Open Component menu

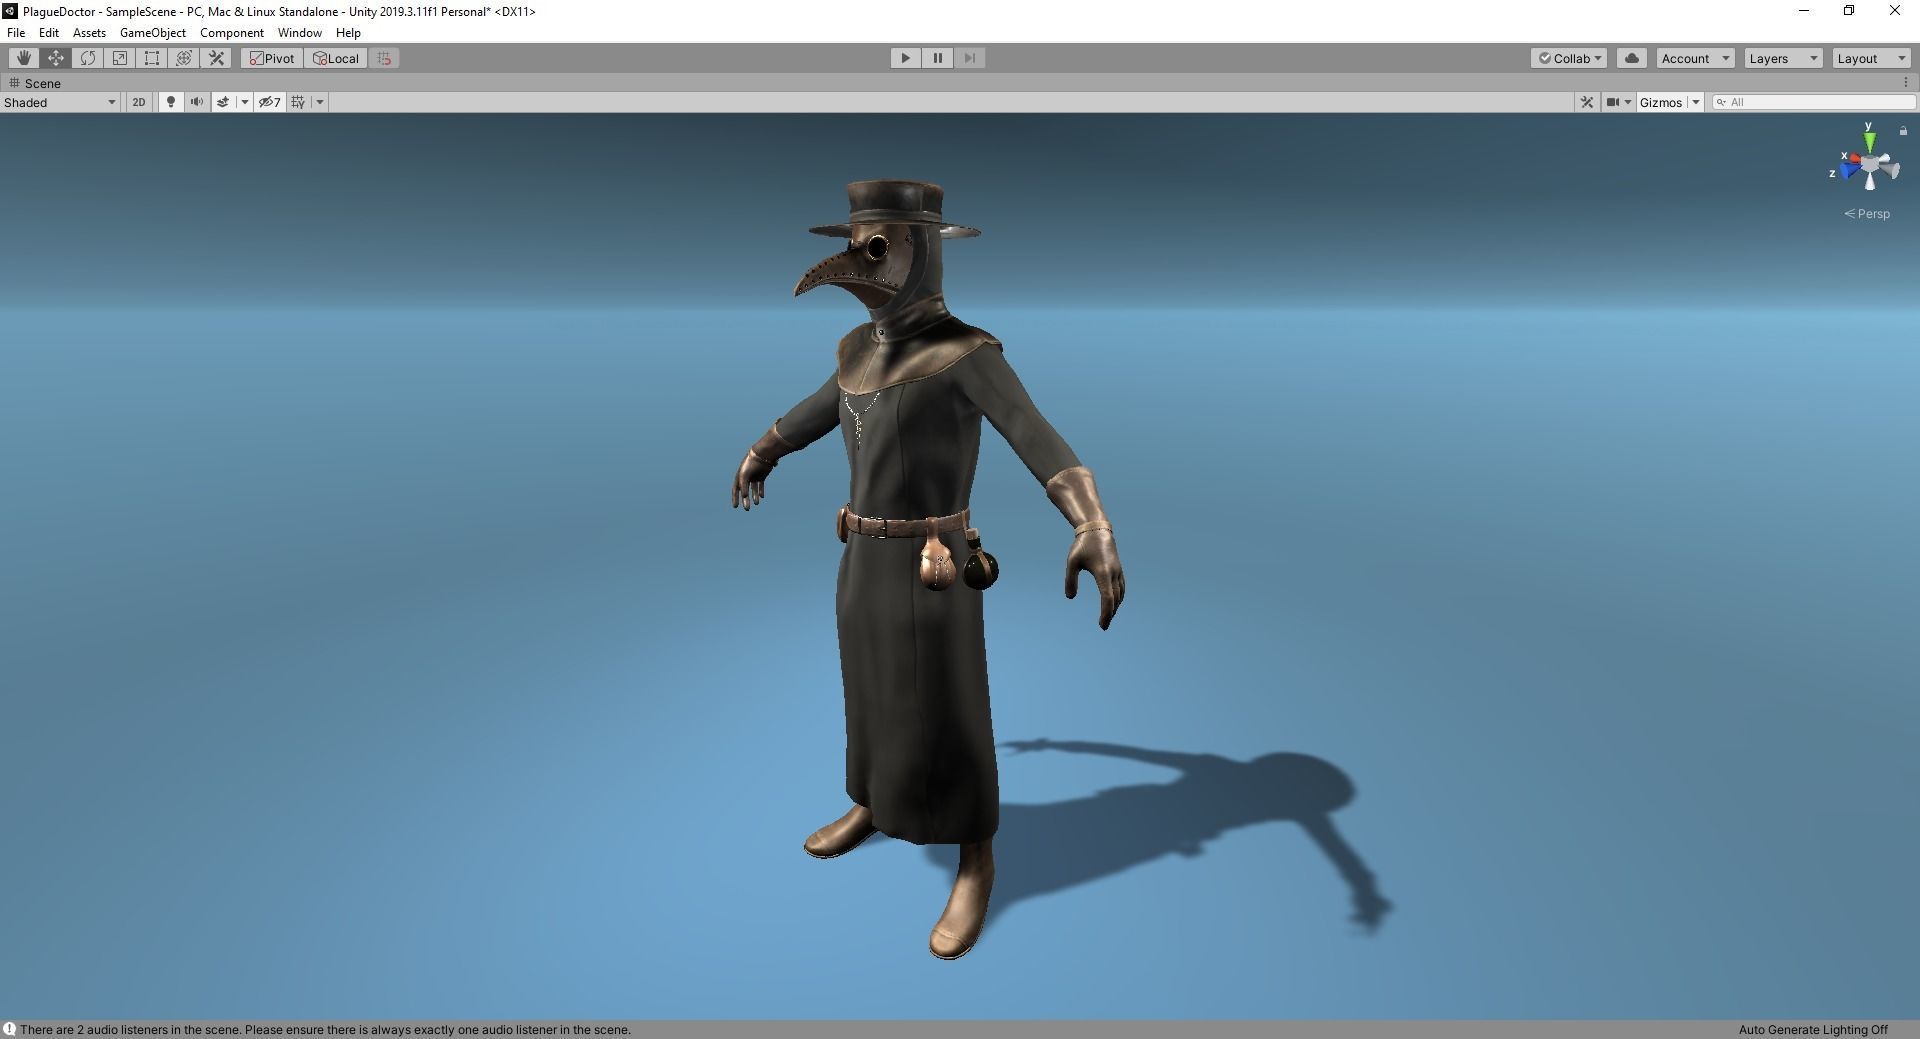coord(232,33)
